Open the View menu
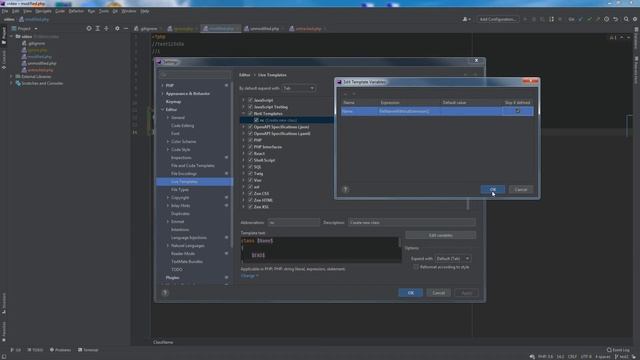 point(27,11)
